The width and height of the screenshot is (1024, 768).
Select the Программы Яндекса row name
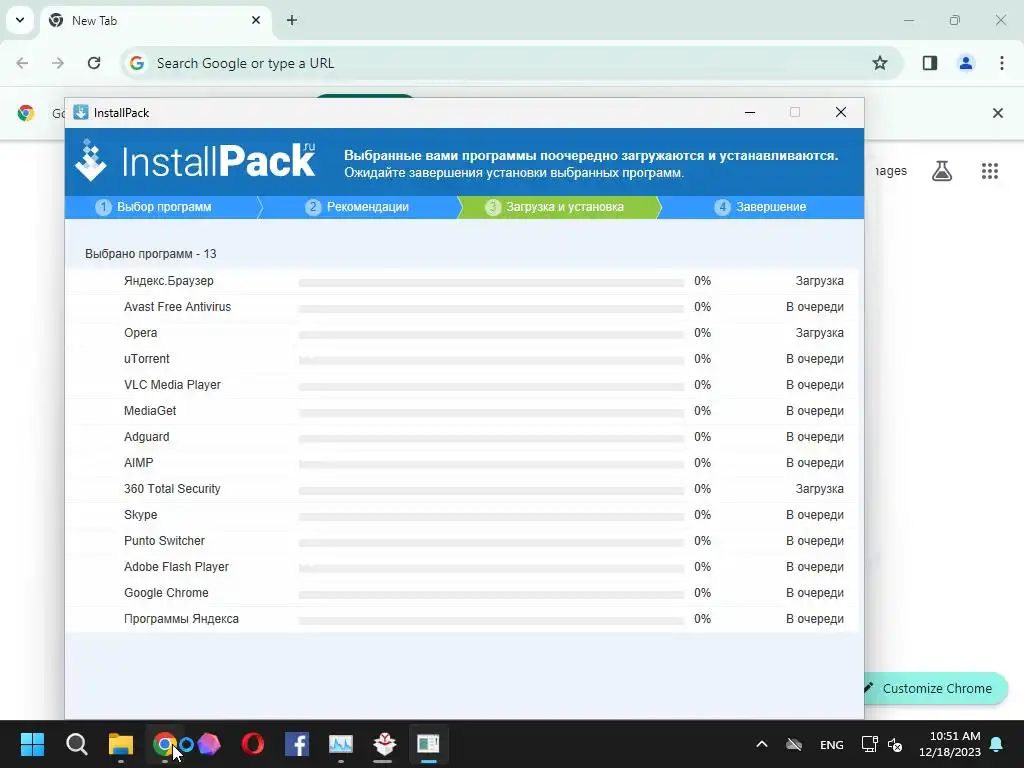pyautogui.click(x=182, y=619)
